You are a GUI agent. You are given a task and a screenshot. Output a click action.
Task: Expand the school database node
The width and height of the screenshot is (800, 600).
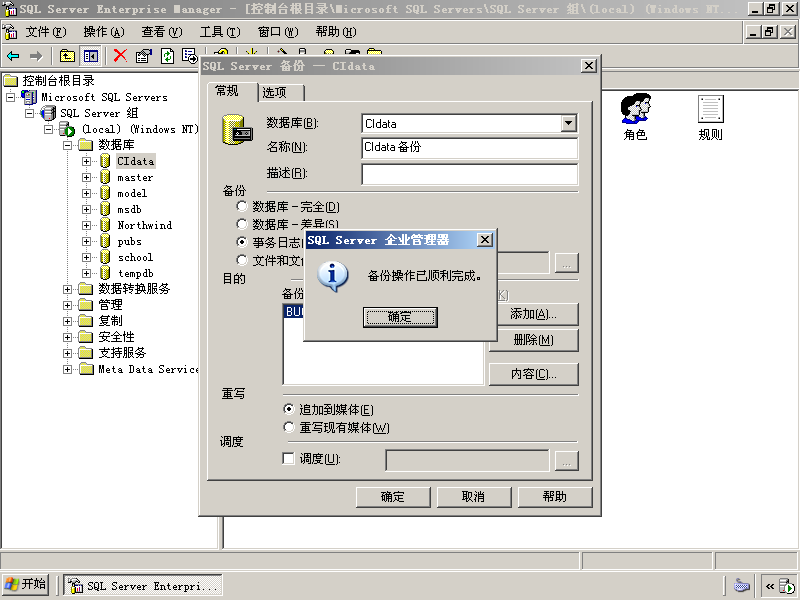pyautogui.click(x=86, y=257)
